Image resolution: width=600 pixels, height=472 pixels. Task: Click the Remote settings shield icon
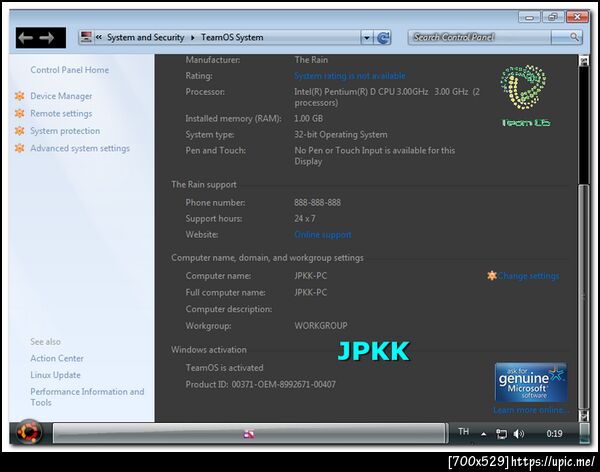click(20, 113)
